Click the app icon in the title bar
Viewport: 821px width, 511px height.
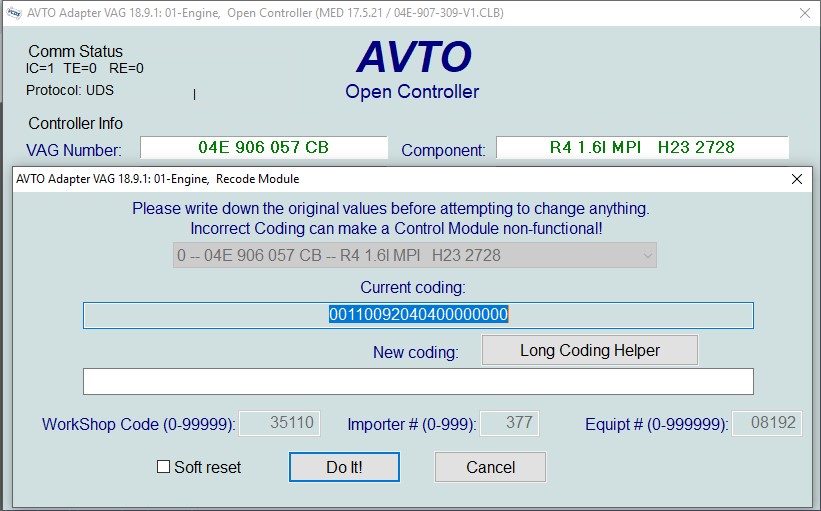click(x=14, y=13)
